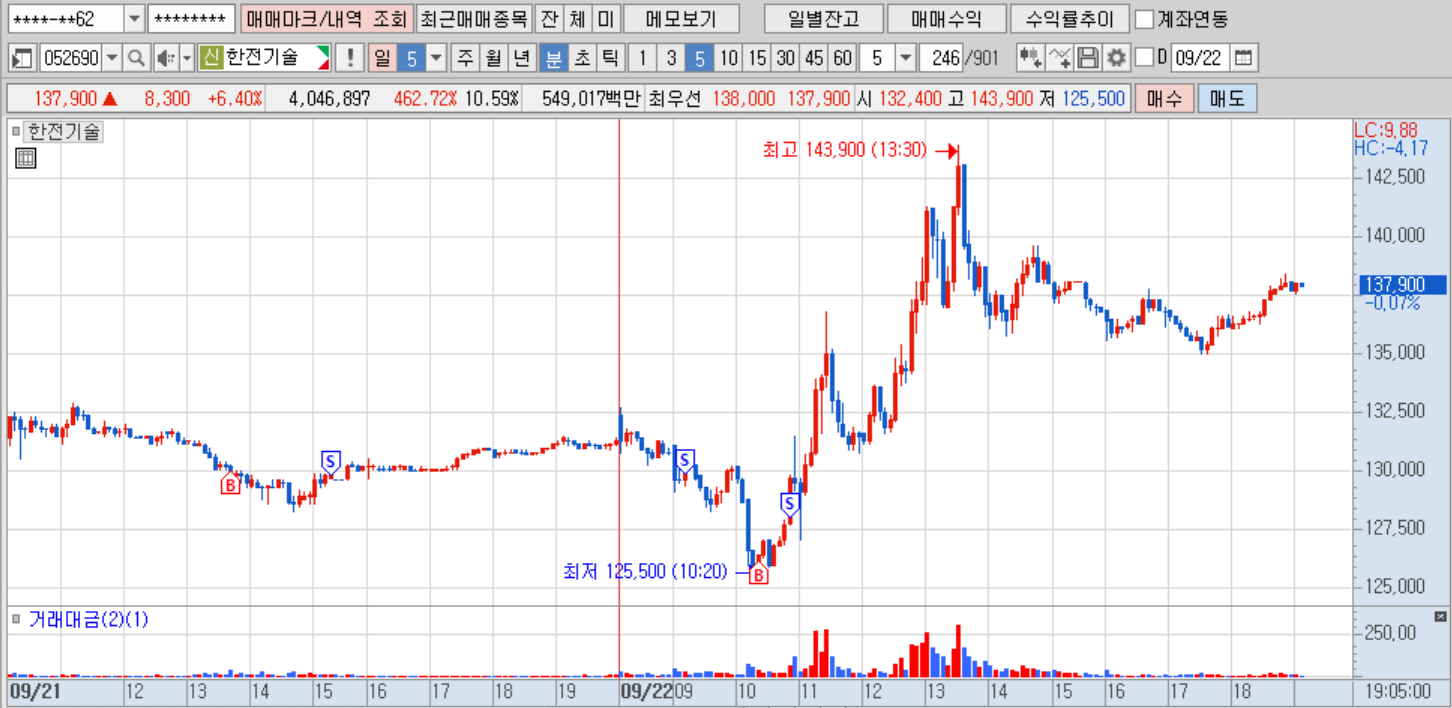Click the 한전기술 chart legend label
This screenshot has height=708, width=1452.
point(64,131)
